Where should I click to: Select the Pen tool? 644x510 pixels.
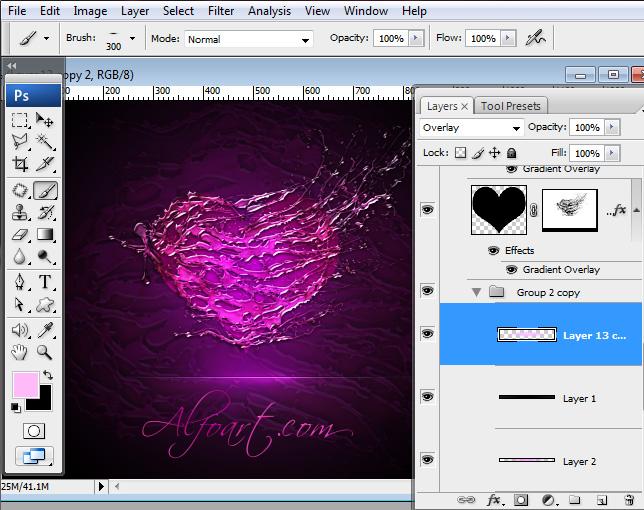tap(20, 282)
